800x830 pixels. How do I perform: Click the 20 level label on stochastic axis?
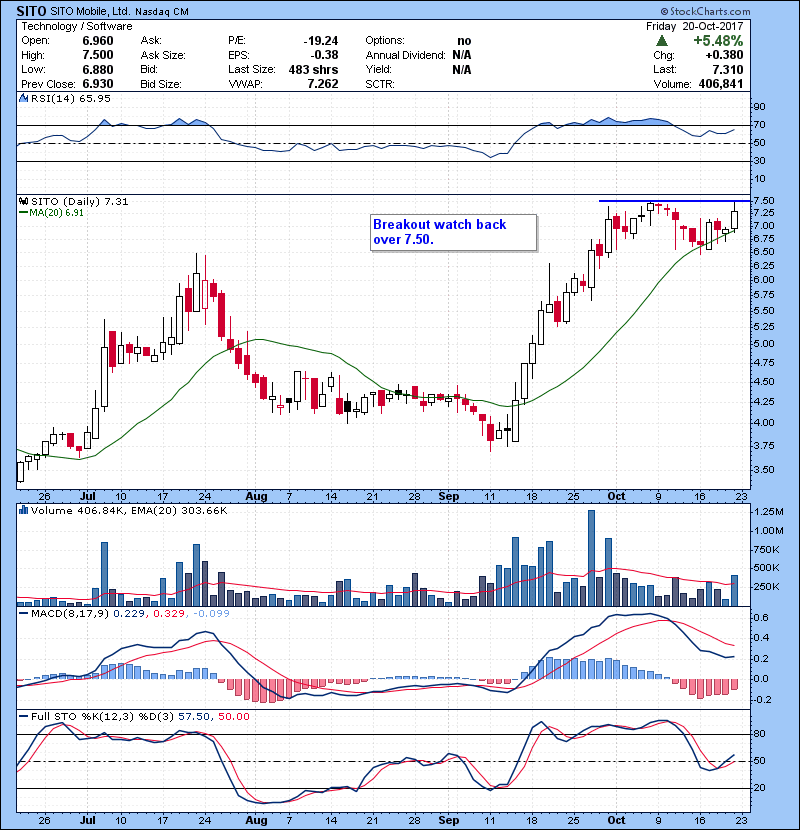759,788
